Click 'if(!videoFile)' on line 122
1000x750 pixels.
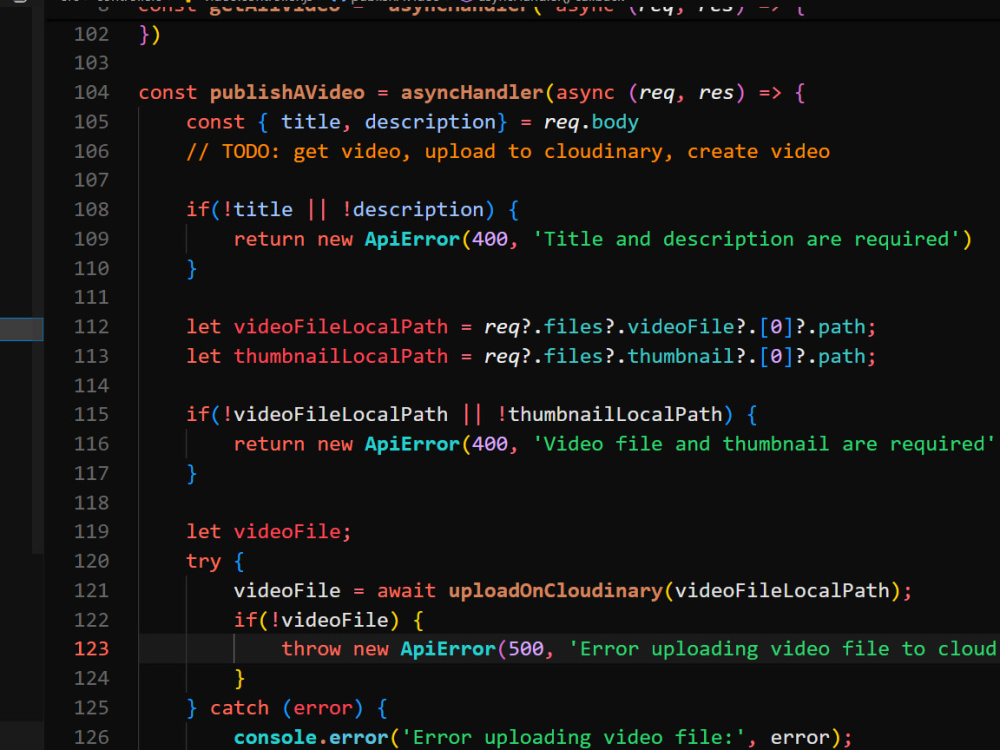316,620
